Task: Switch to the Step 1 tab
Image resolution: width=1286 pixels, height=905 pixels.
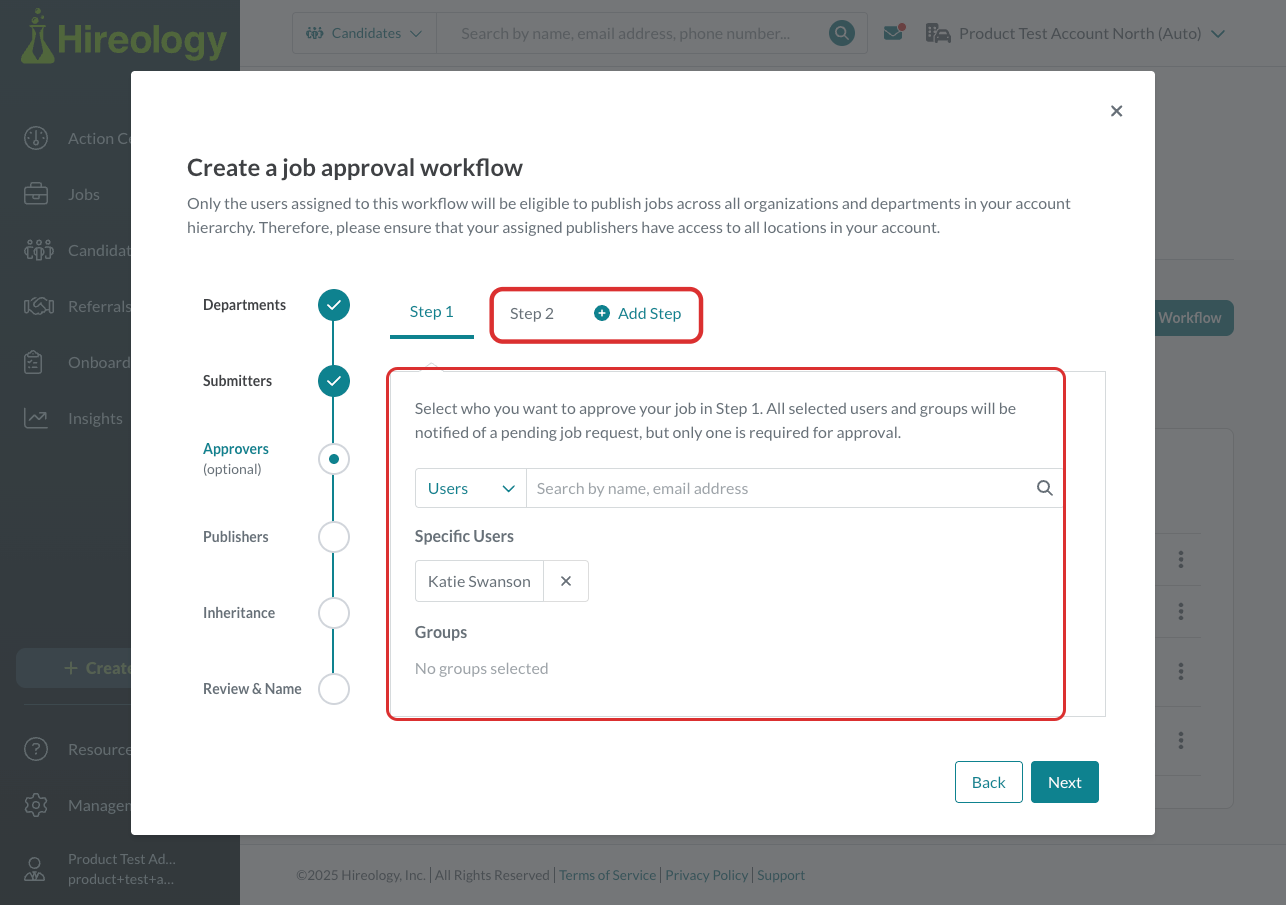Action: pos(432,312)
